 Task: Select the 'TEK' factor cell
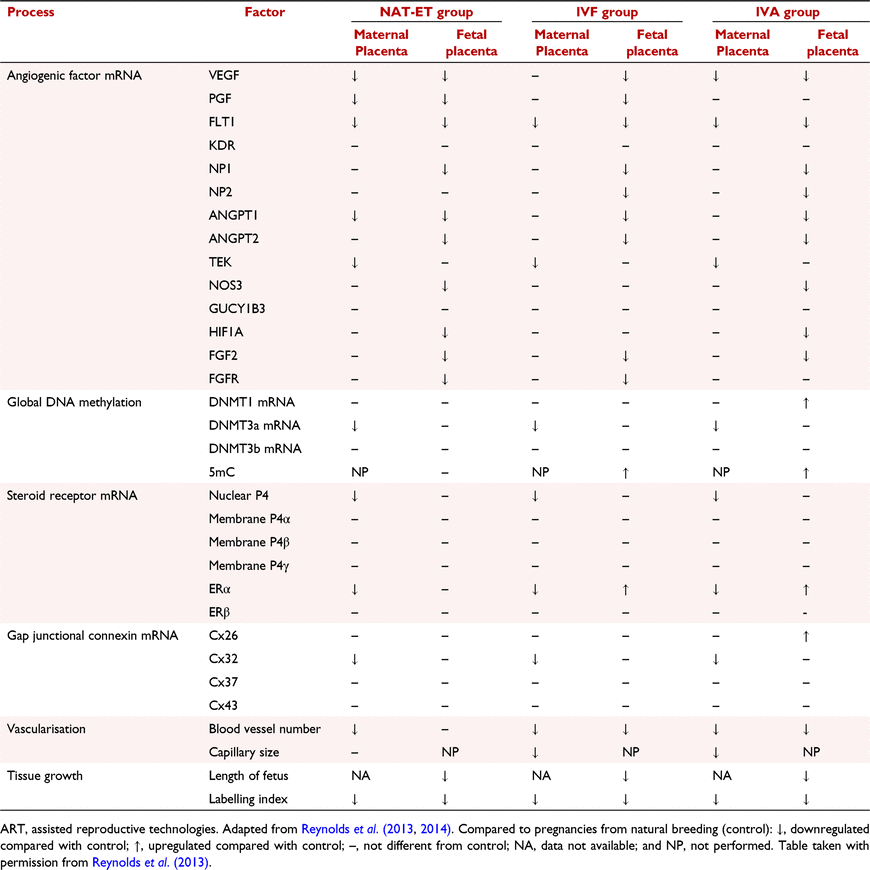pyautogui.click(x=220, y=262)
